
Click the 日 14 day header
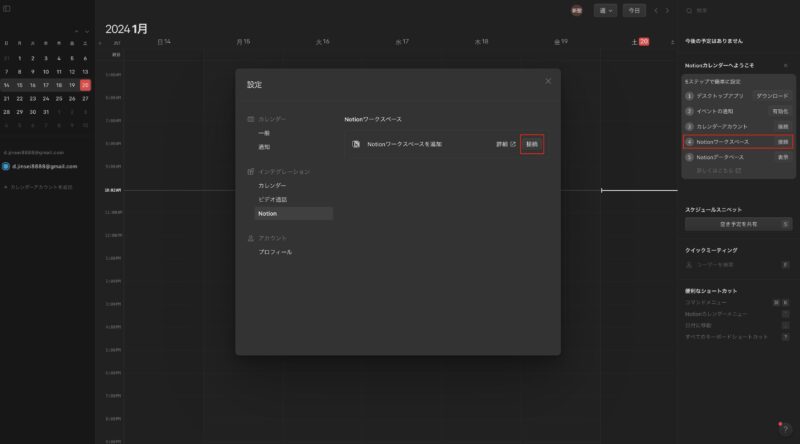(164, 42)
